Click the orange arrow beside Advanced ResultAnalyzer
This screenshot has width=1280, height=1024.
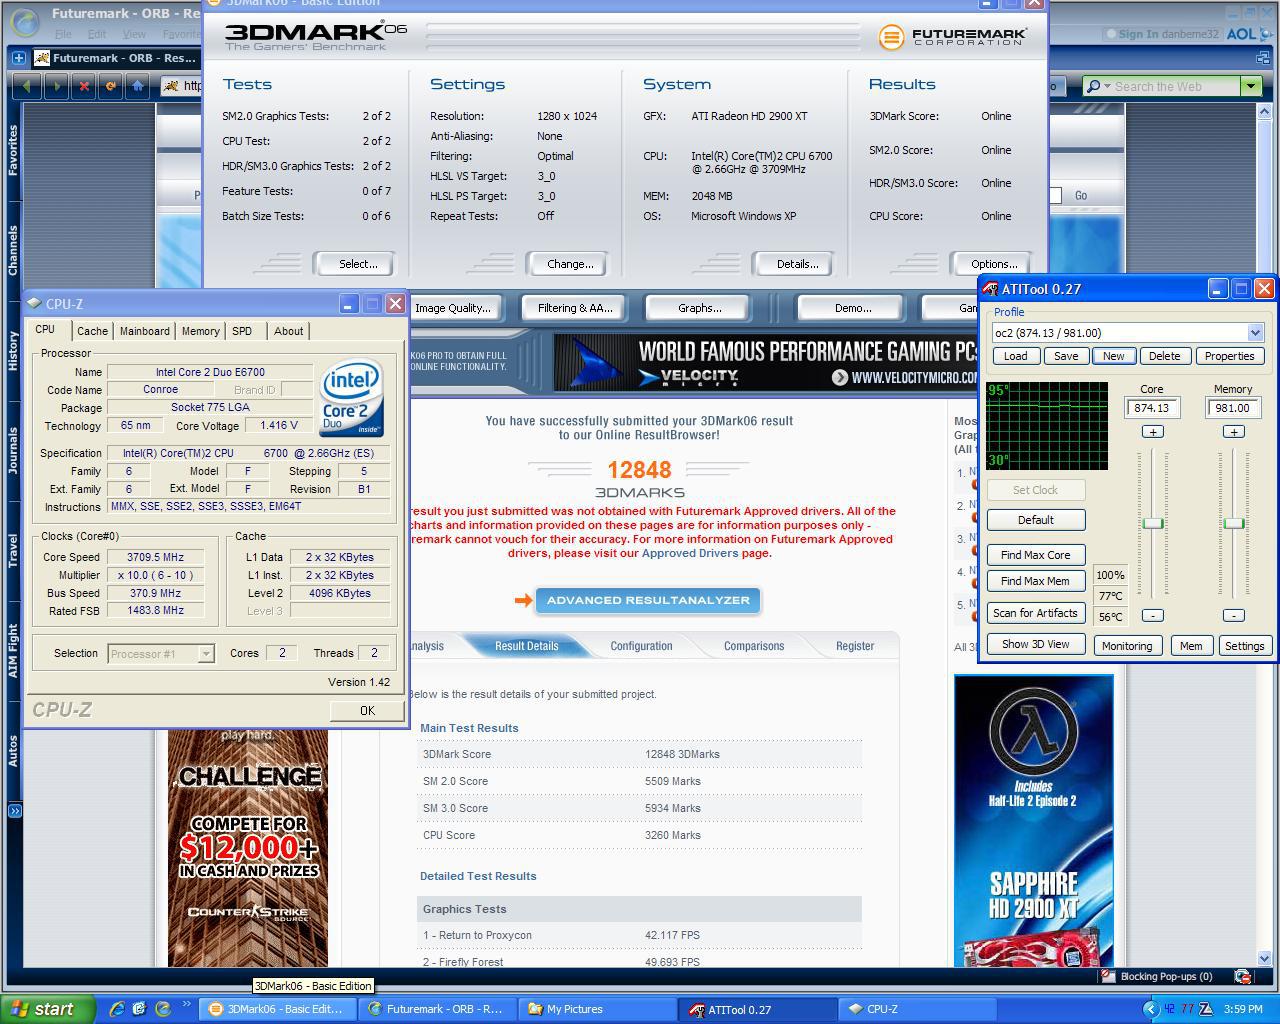click(522, 600)
